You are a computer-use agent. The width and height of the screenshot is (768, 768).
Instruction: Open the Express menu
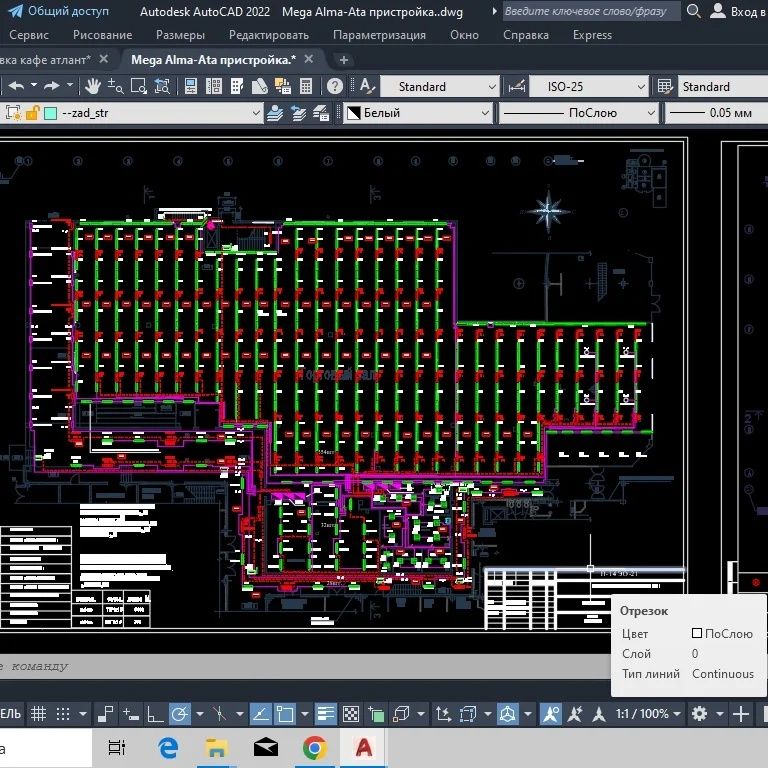[592, 35]
